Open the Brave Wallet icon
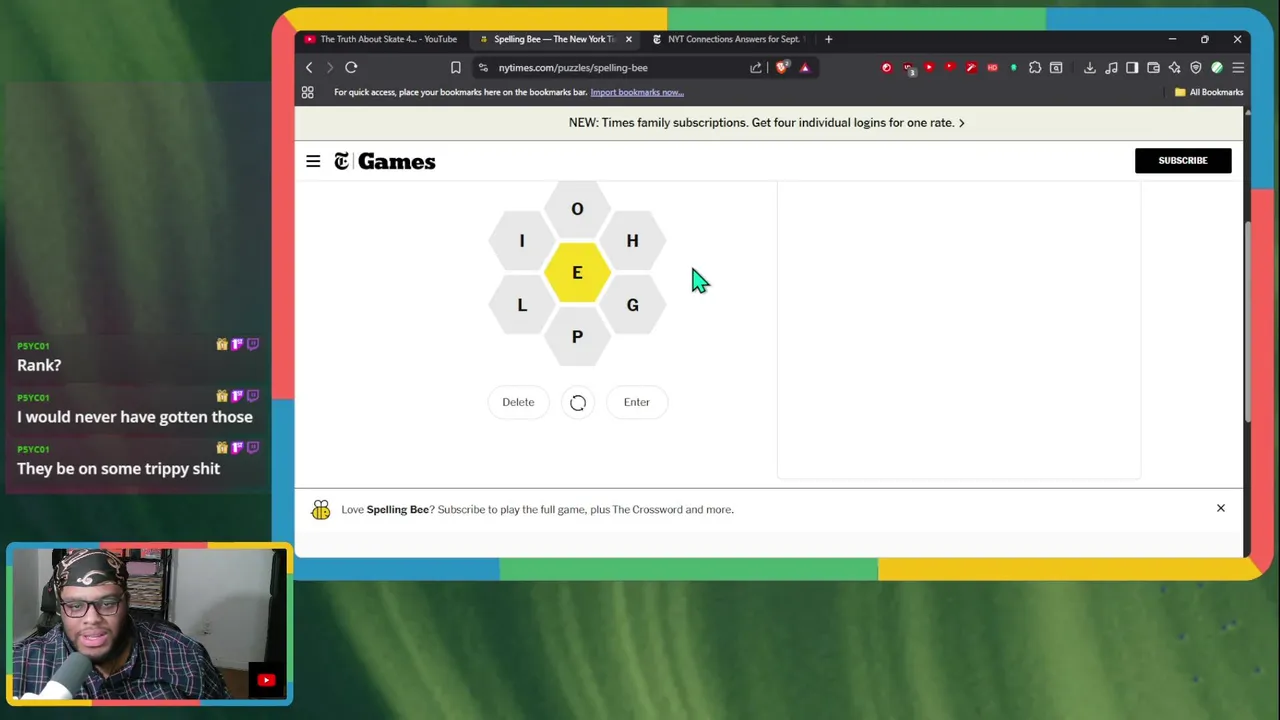Viewport: 1280px width, 720px height. [1153, 67]
